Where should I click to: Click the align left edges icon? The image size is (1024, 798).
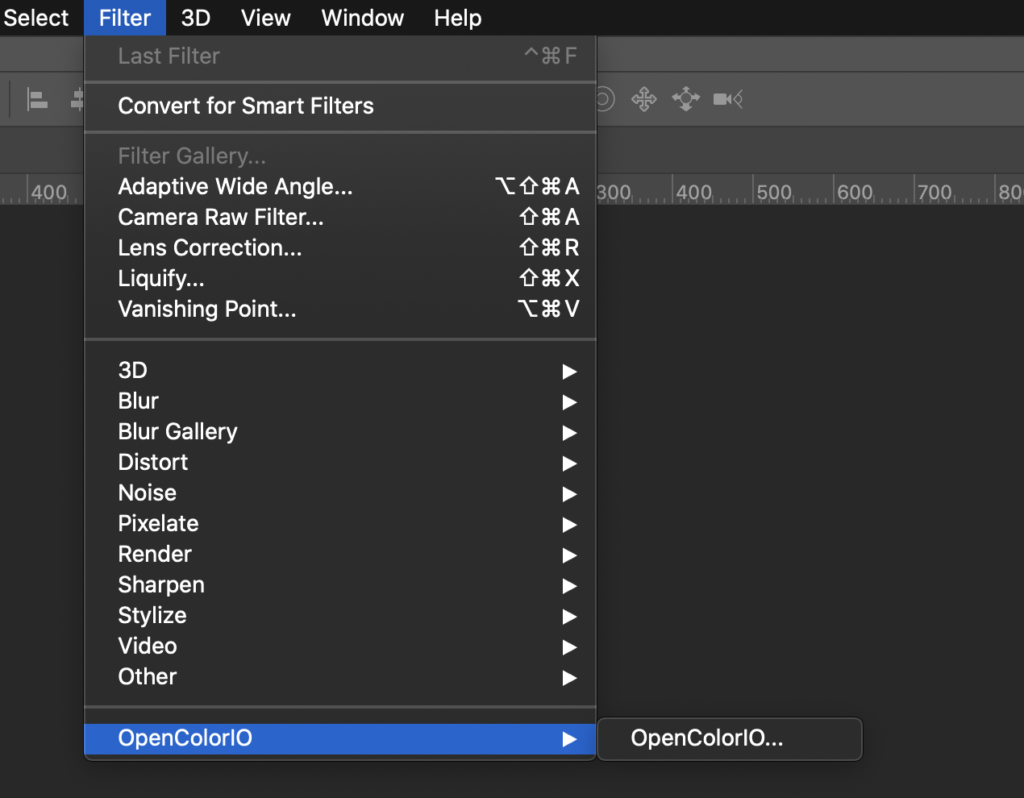pyautogui.click(x=38, y=100)
